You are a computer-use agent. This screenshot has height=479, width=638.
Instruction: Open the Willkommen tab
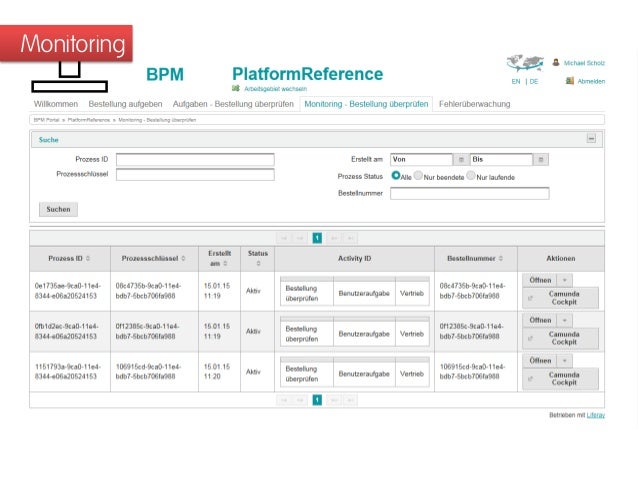pos(56,104)
